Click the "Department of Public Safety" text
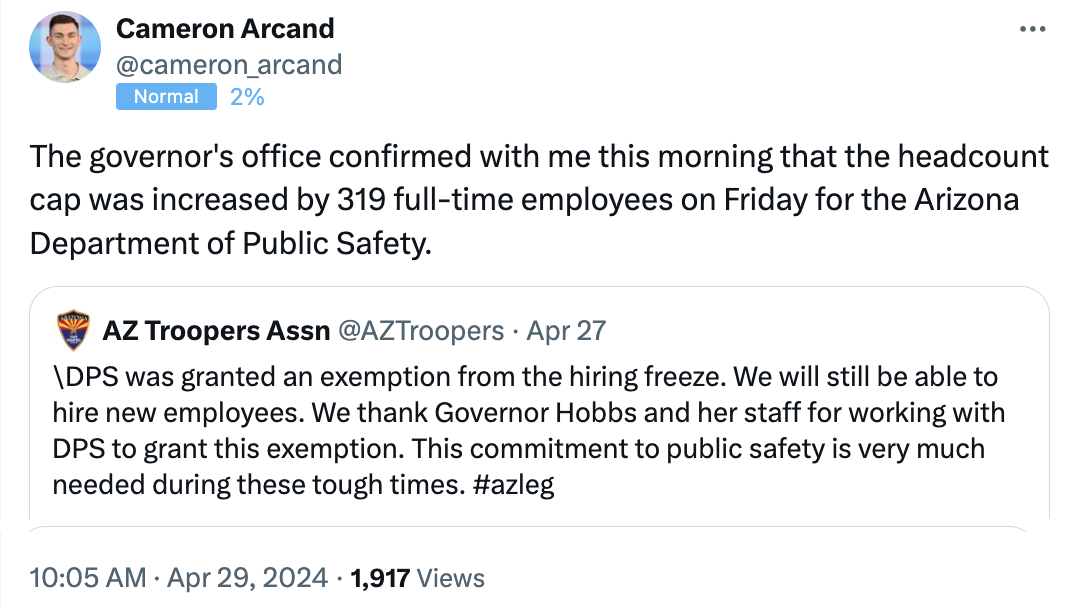The image size is (1076, 608). (x=230, y=243)
